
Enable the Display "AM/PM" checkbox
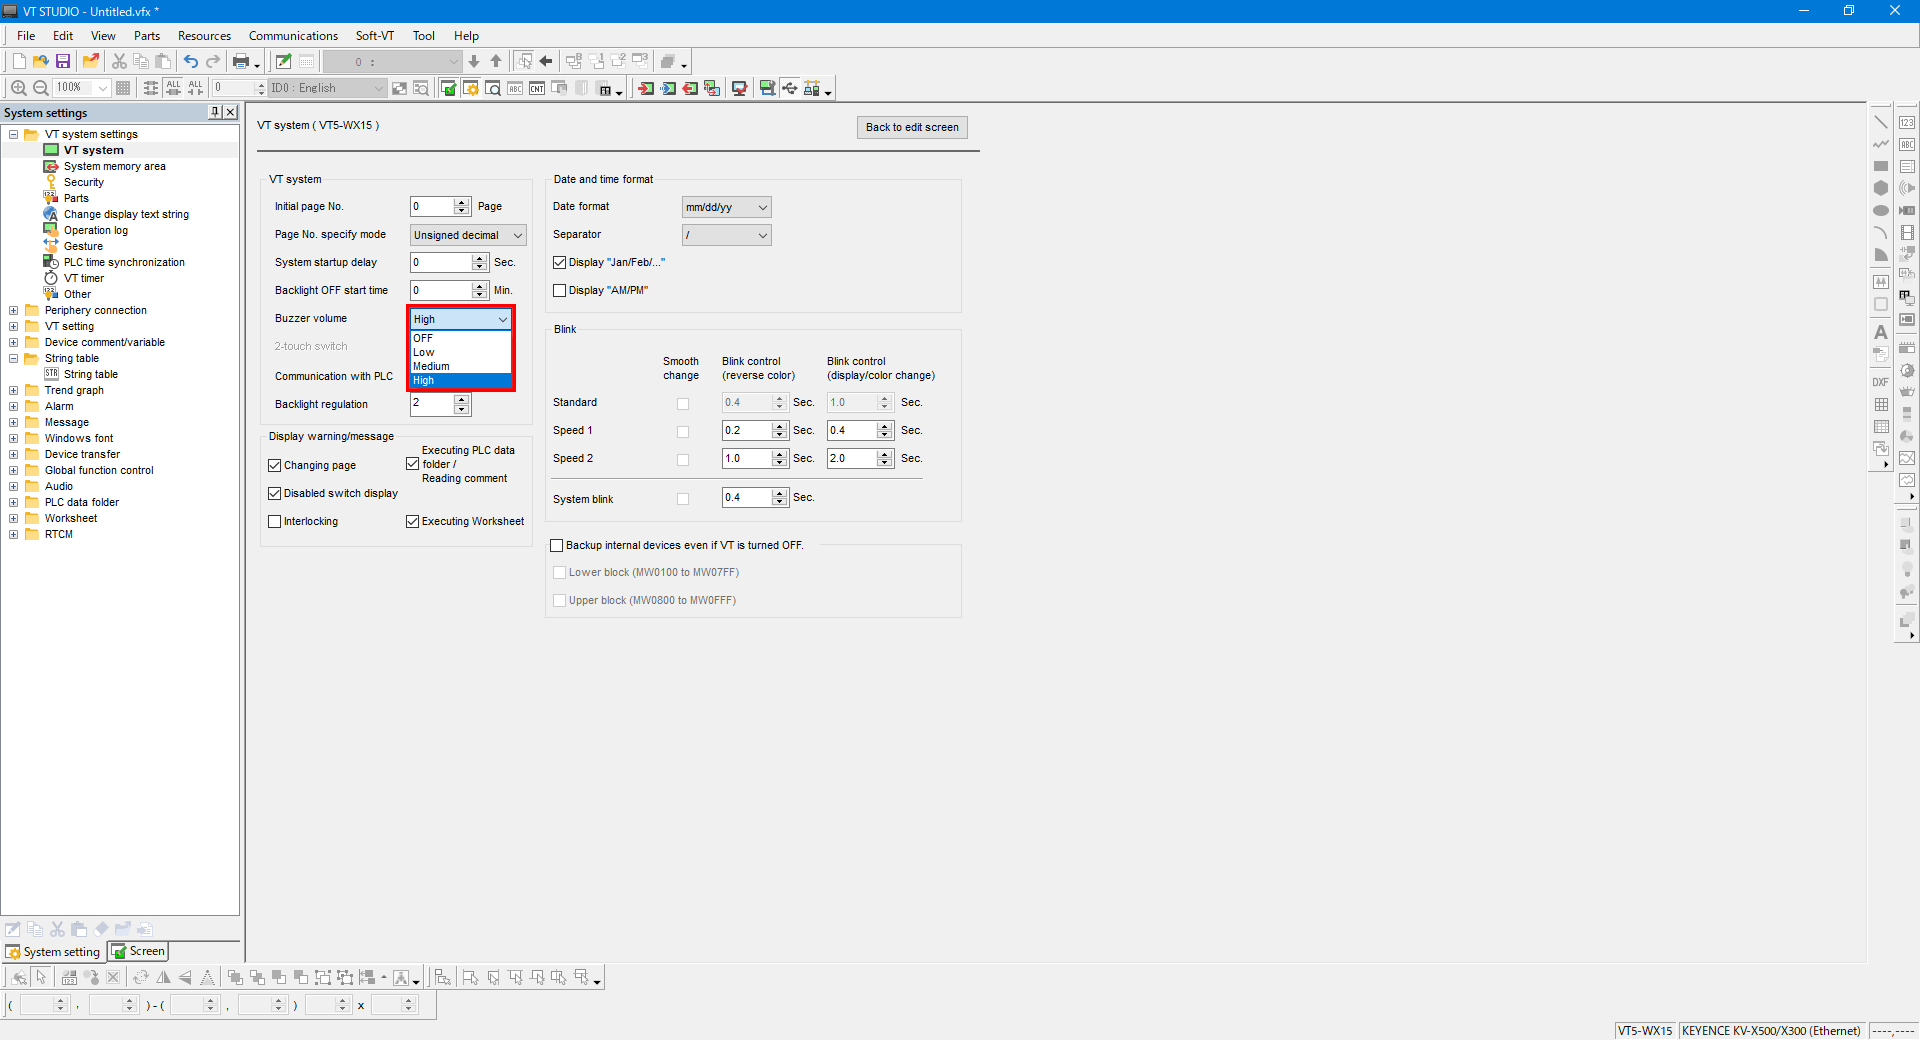point(560,291)
